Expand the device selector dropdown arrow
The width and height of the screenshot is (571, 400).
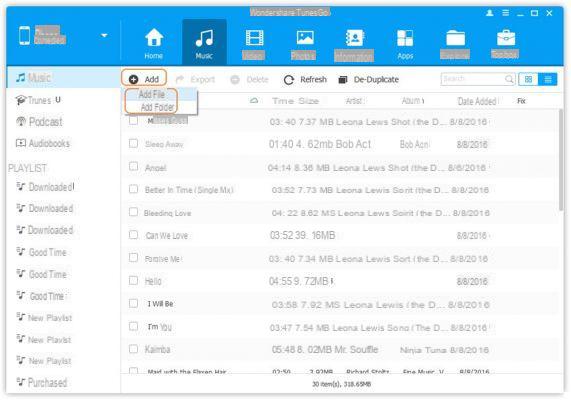(104, 35)
